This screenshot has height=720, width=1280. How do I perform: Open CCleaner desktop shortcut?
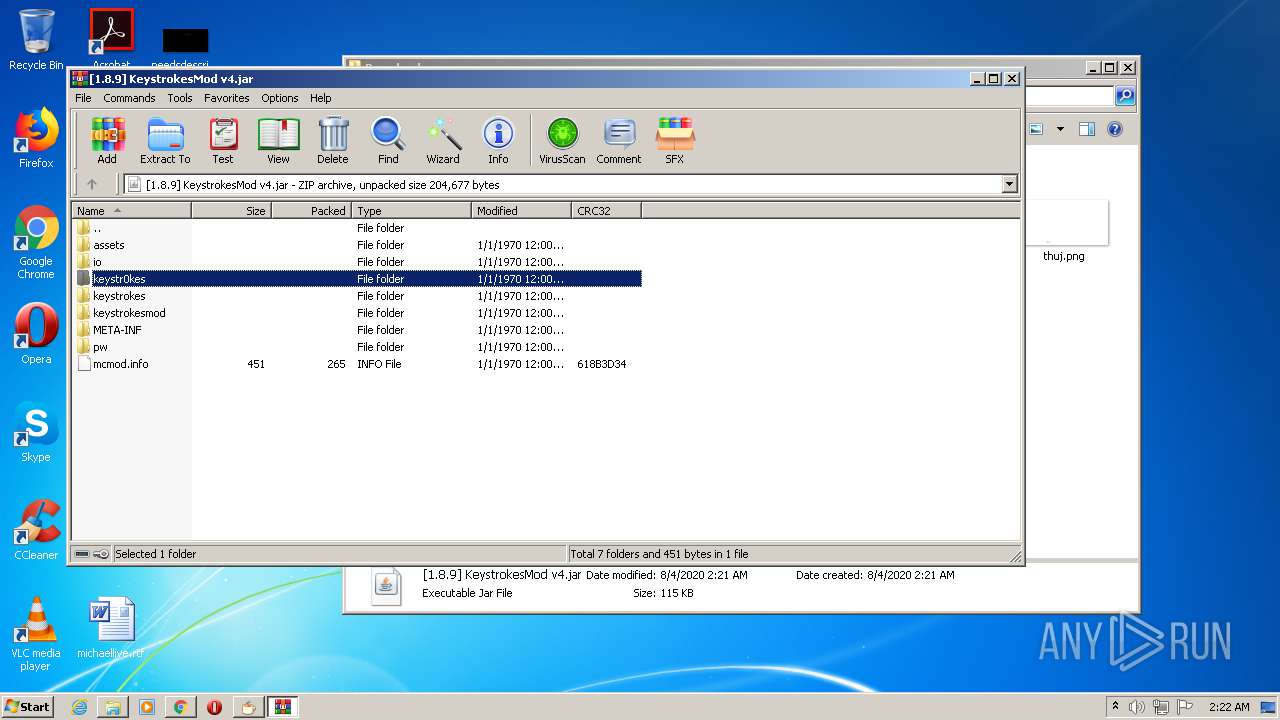[x=36, y=530]
